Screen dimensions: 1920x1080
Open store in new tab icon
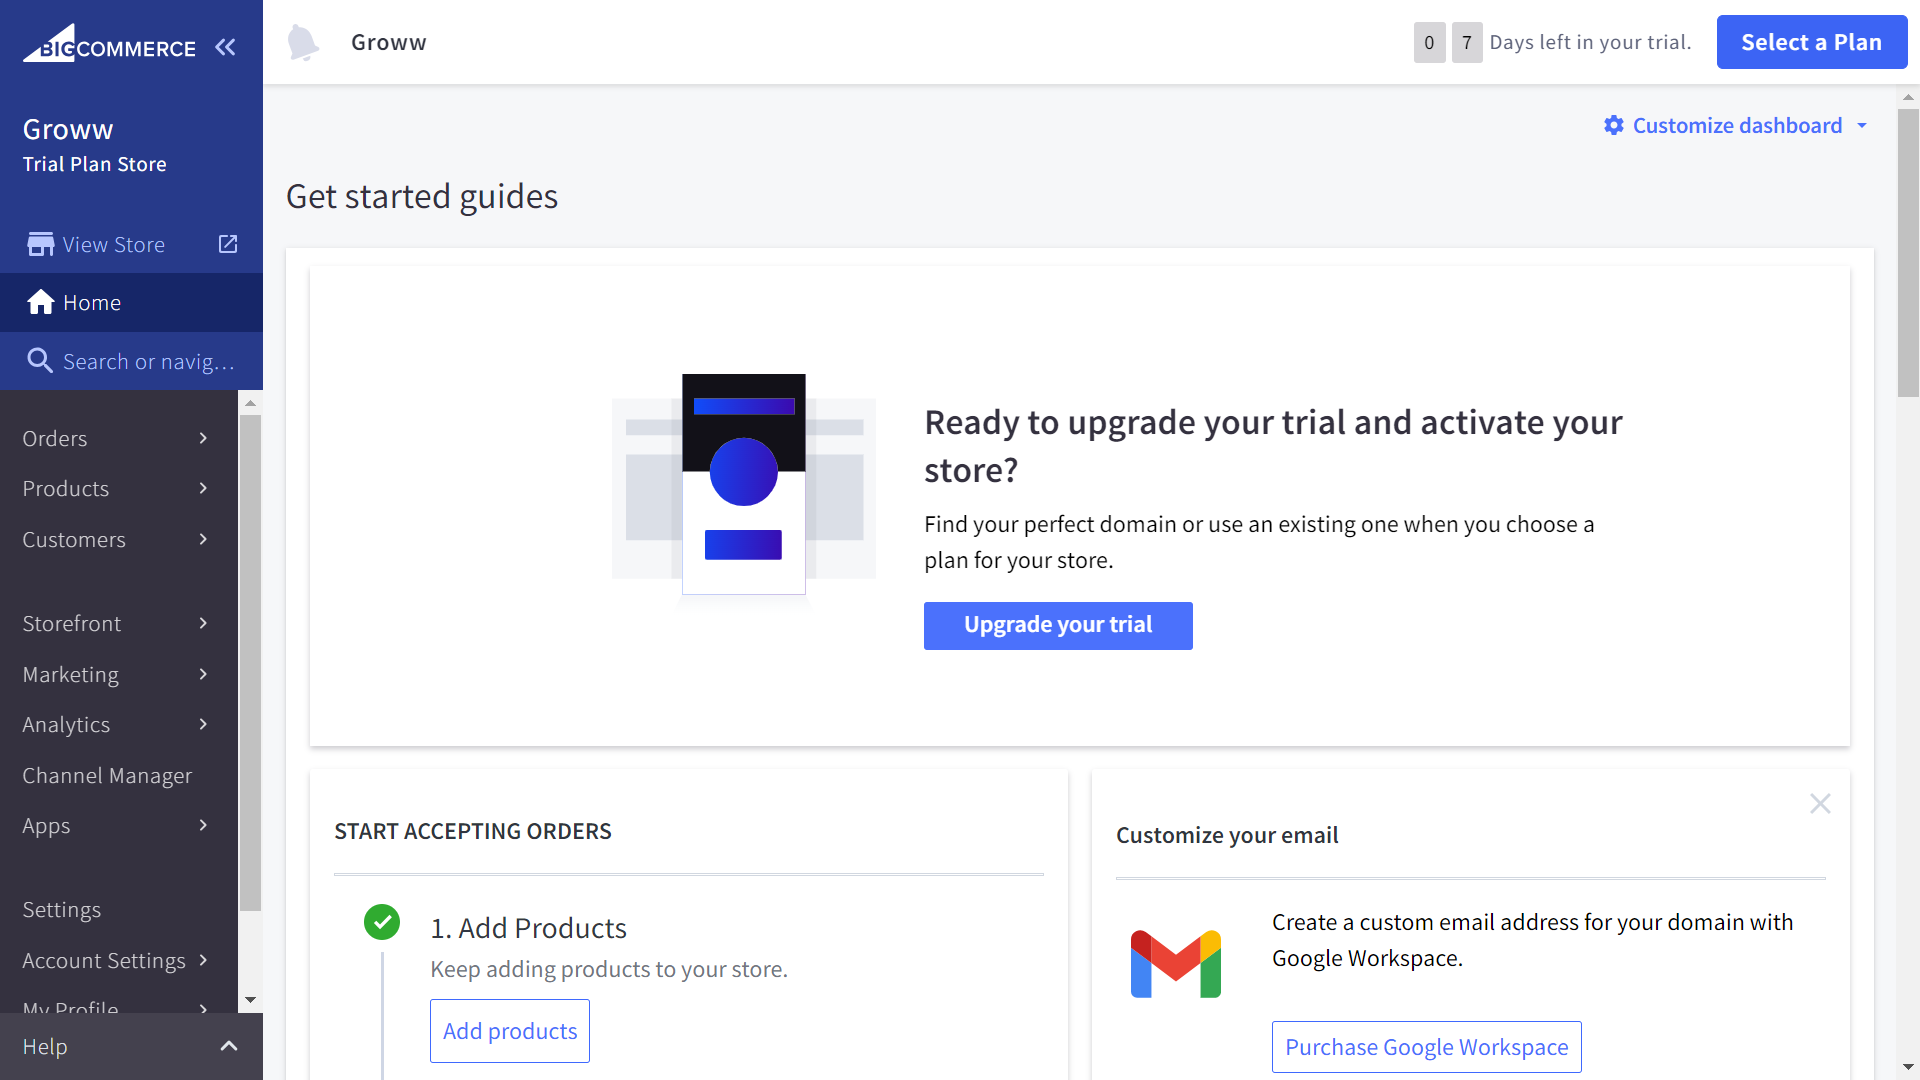[228, 244]
